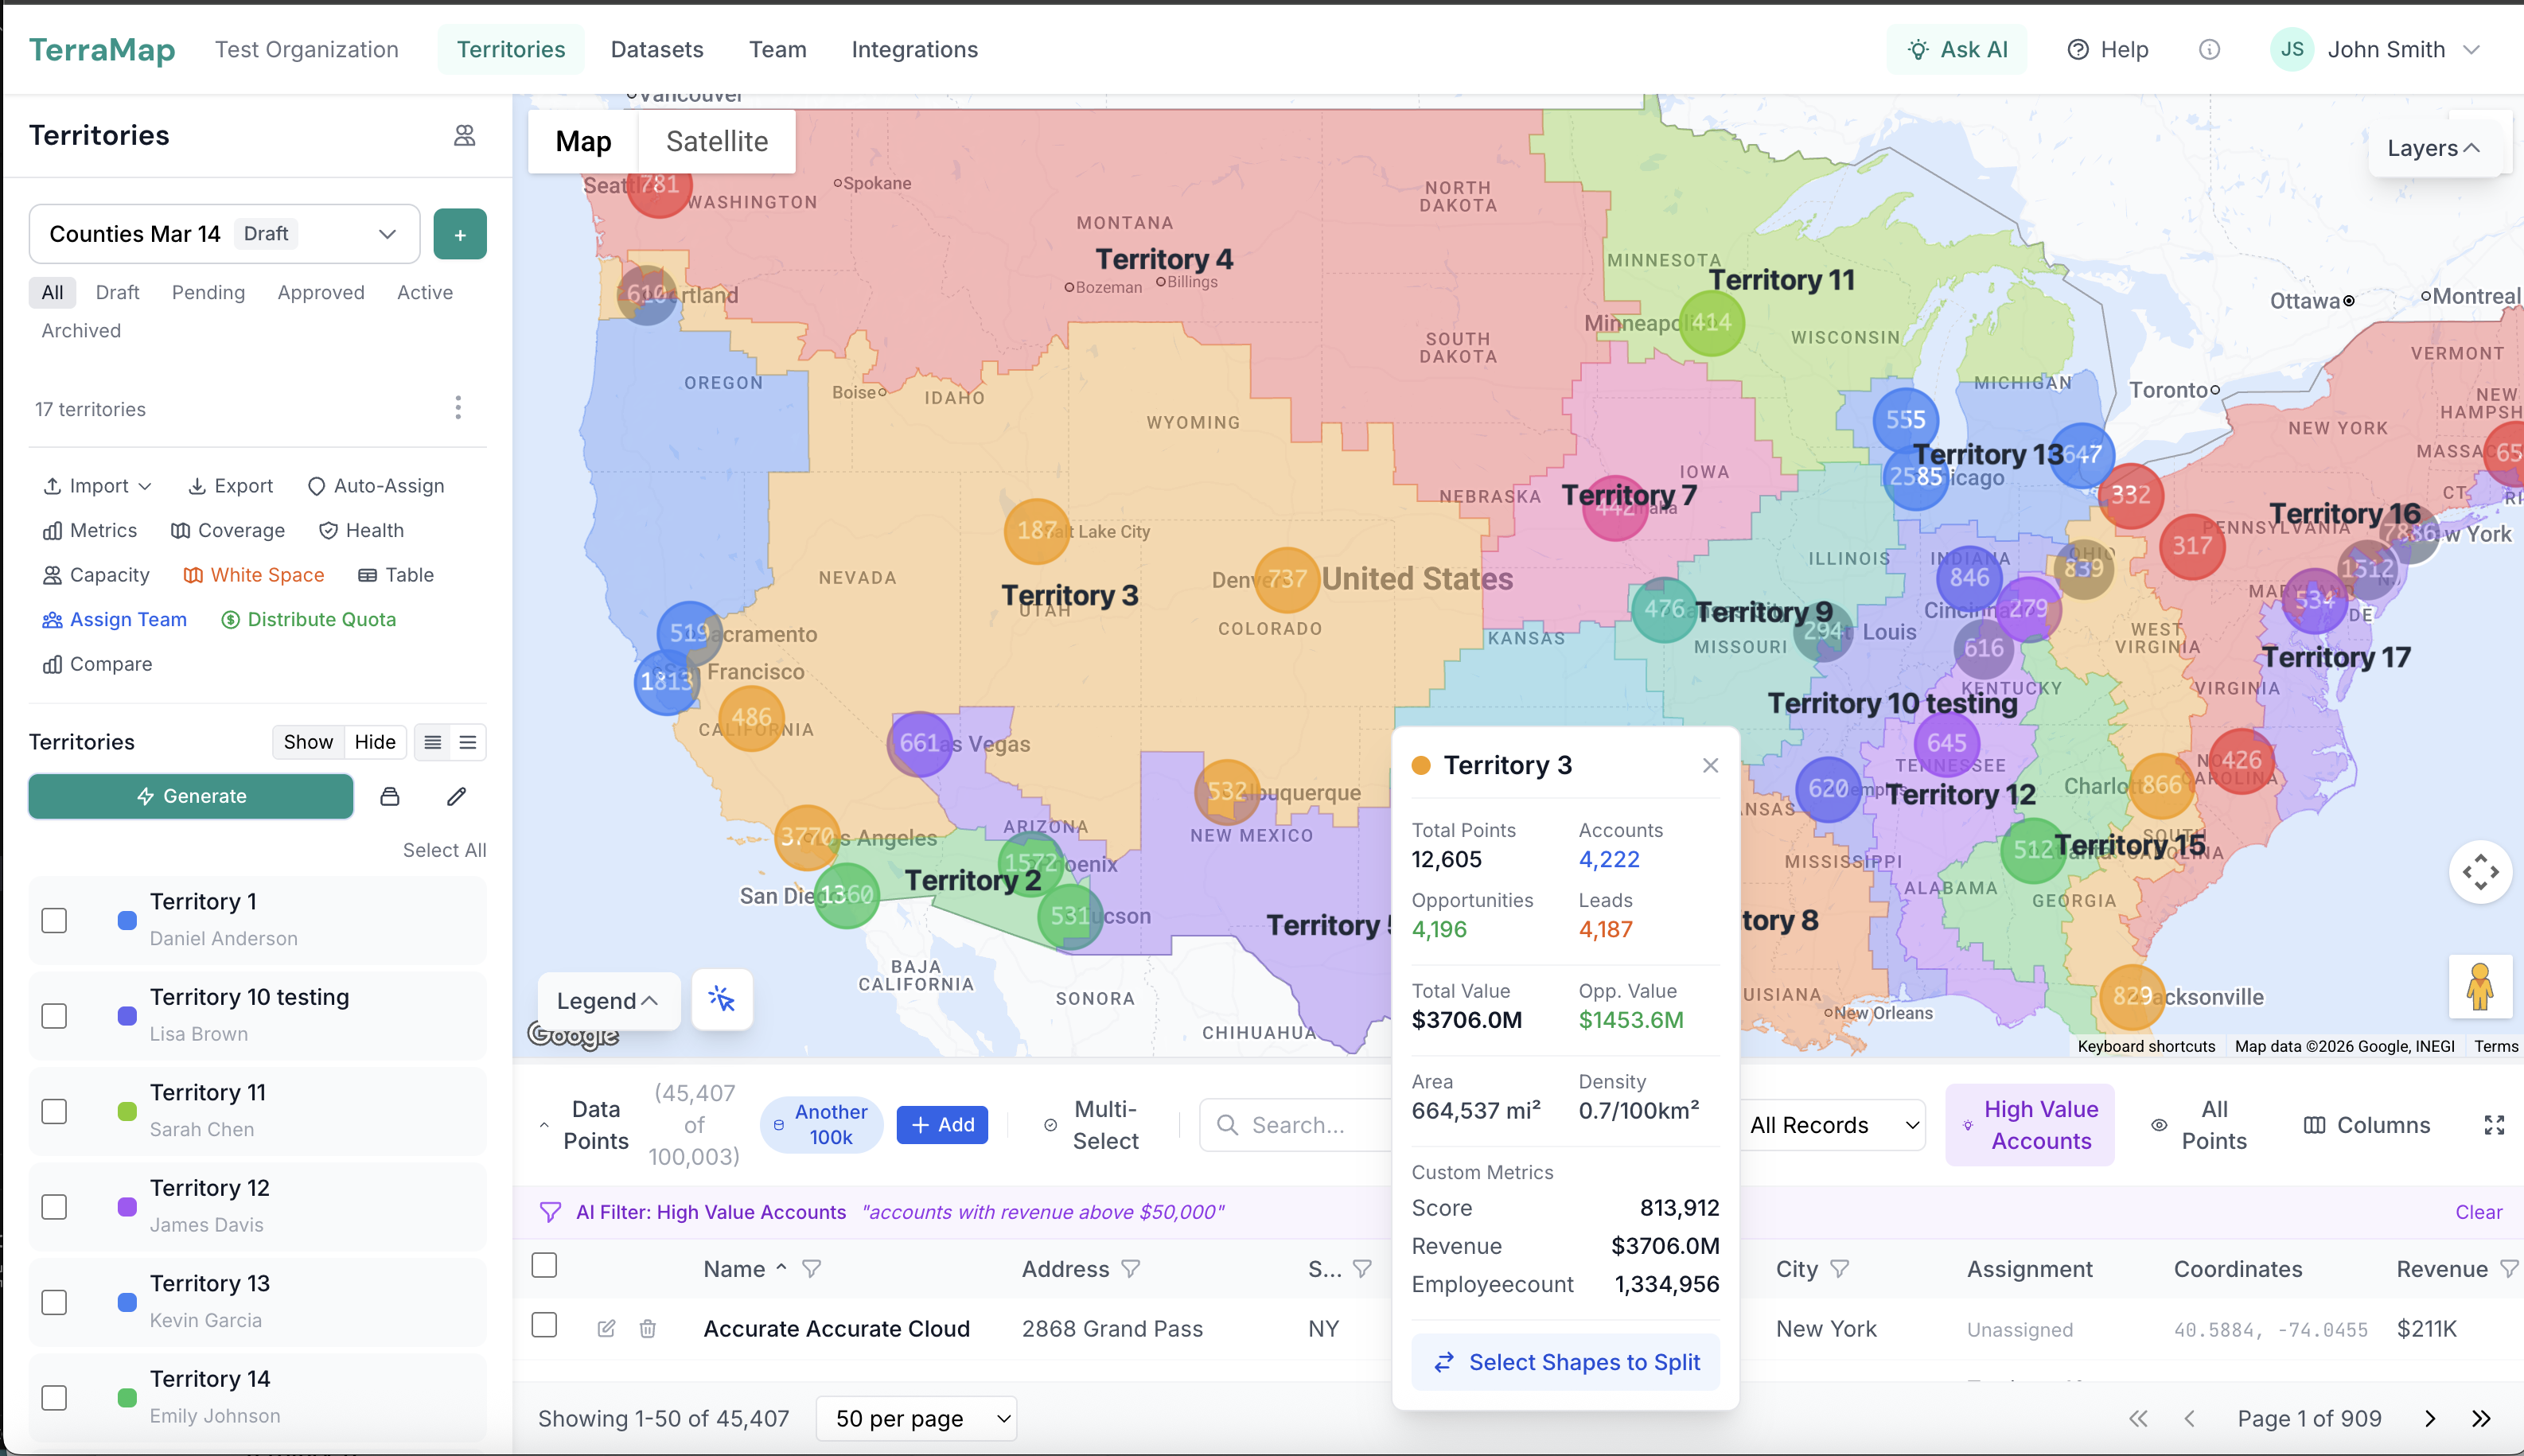Click the Generate button
2524x1456 pixels.
(x=191, y=796)
